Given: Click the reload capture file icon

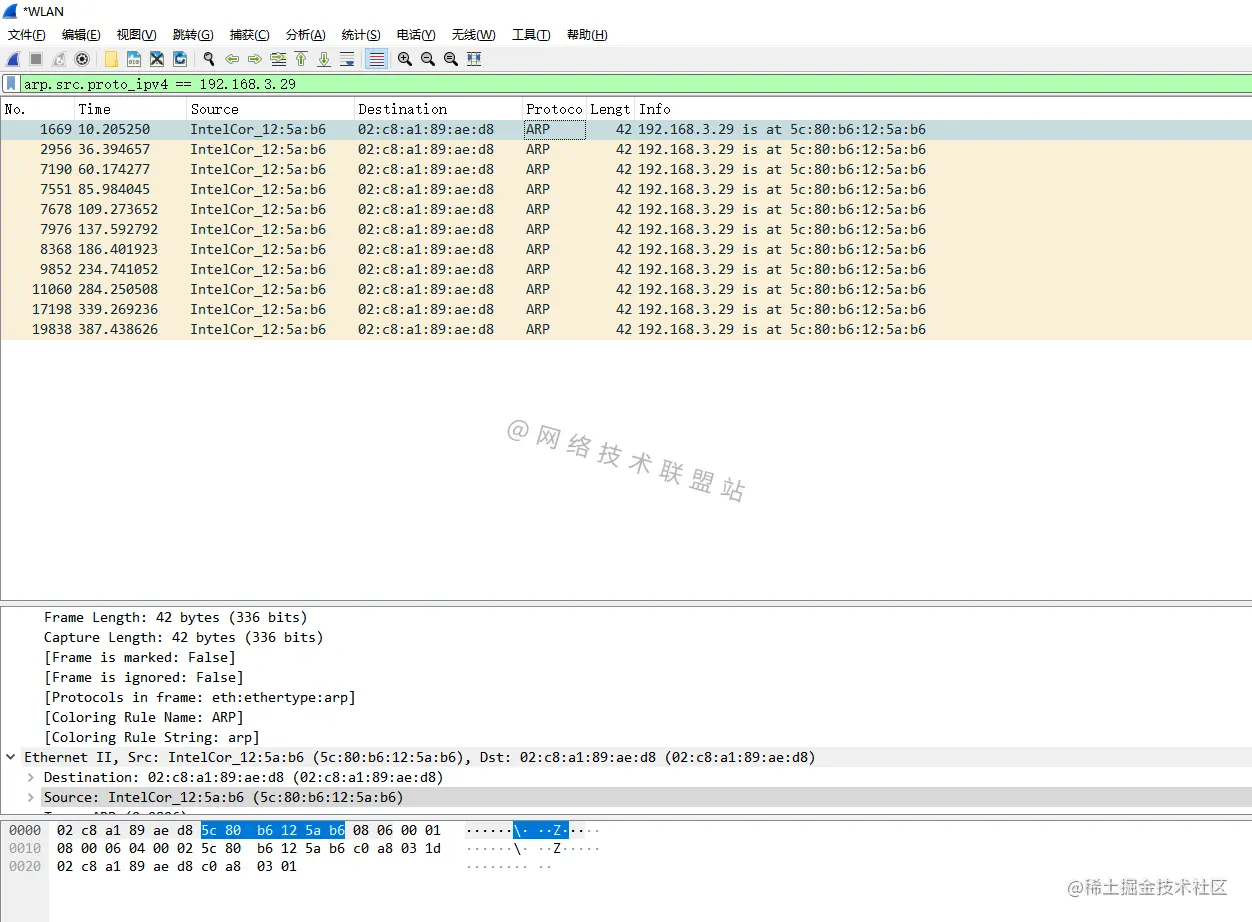Looking at the screenshot, I should (180, 59).
